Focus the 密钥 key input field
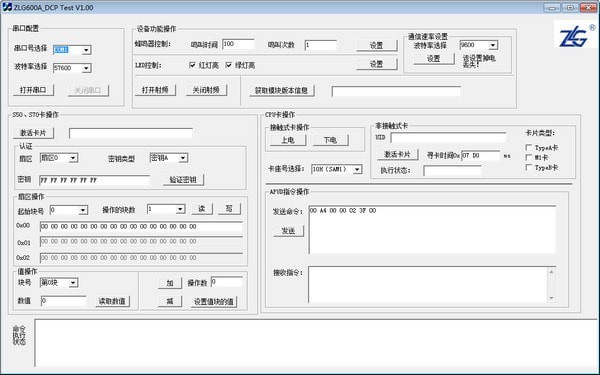This screenshot has width=600, height=375. point(95,180)
